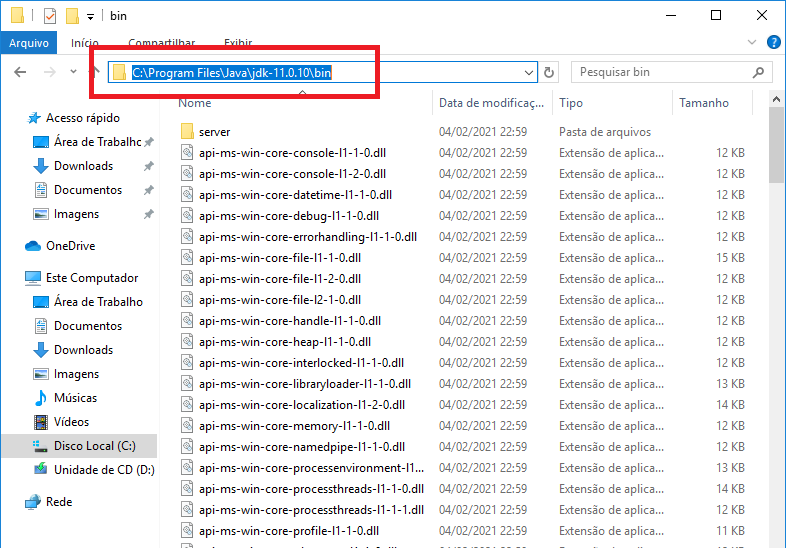The image size is (786, 548).
Task: Open pinned Downloads under Acesso rápido
Action: click(x=83, y=166)
